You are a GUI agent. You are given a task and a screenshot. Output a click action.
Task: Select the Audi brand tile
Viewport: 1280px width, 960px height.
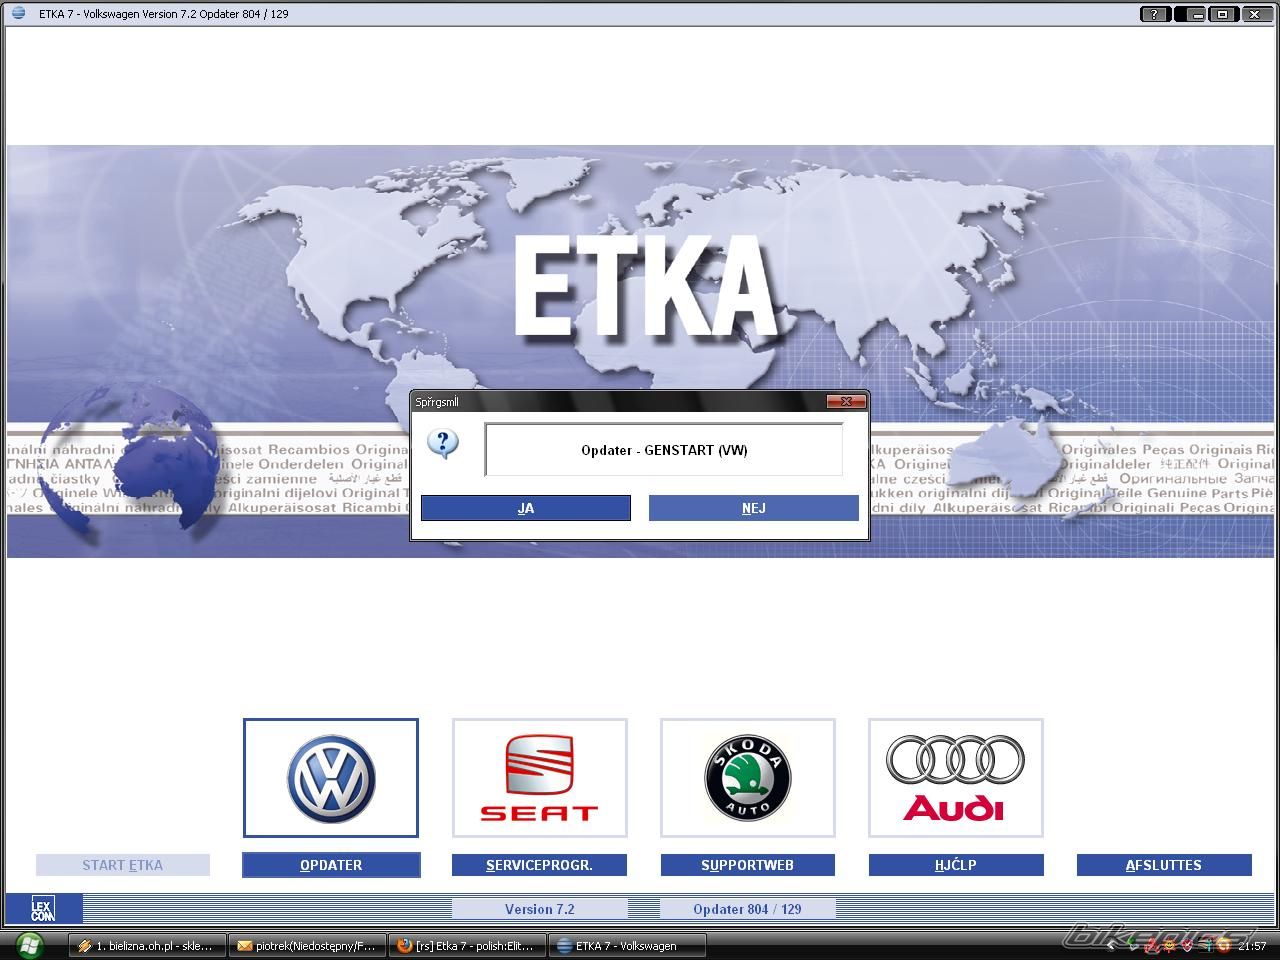[955, 778]
